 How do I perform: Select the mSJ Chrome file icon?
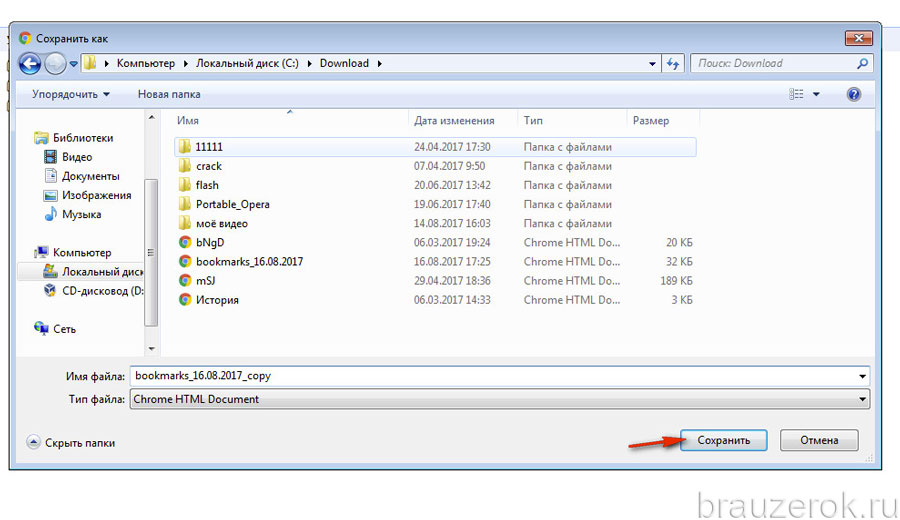pos(185,281)
